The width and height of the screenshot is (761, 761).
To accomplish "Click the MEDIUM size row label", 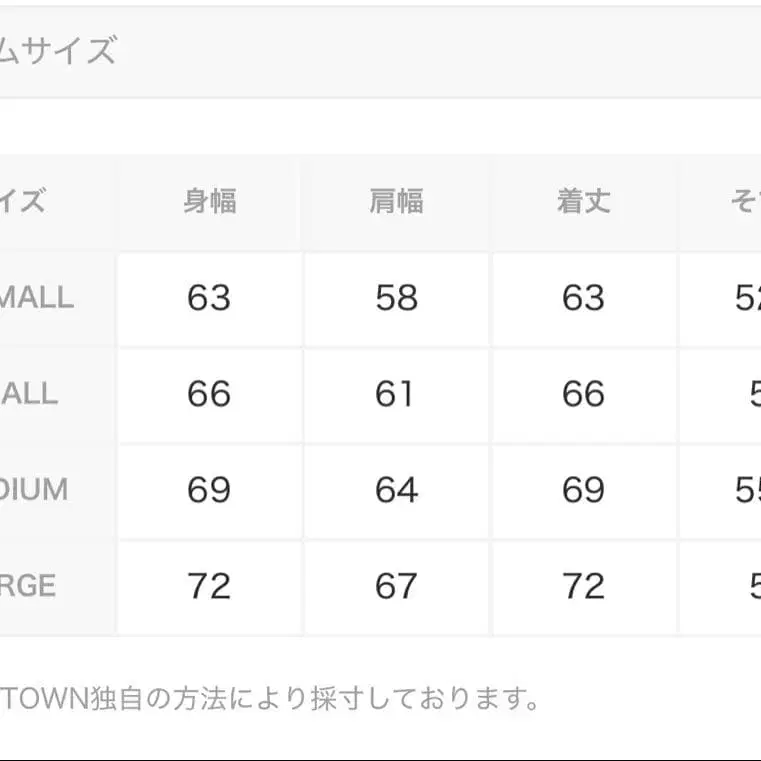I will click(x=34, y=490).
